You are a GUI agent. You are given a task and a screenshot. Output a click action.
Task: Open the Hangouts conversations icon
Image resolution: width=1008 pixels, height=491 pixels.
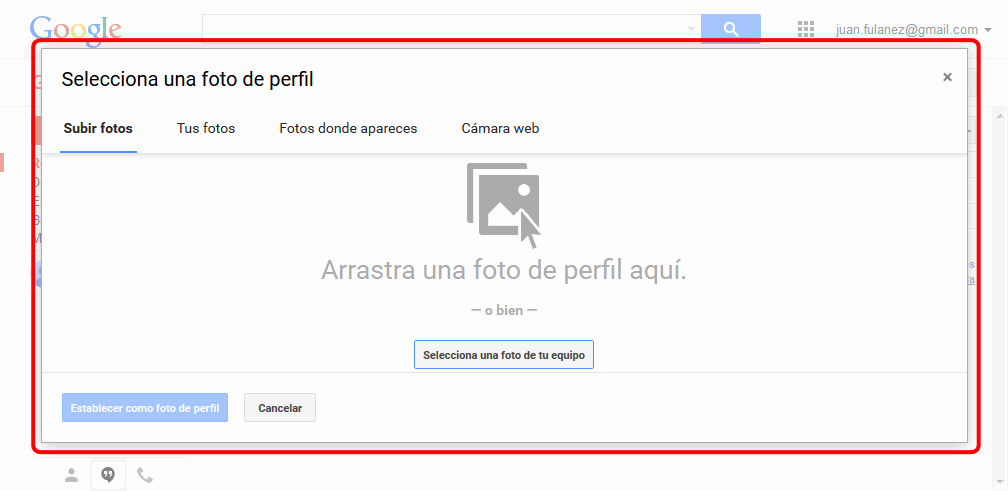[108, 475]
